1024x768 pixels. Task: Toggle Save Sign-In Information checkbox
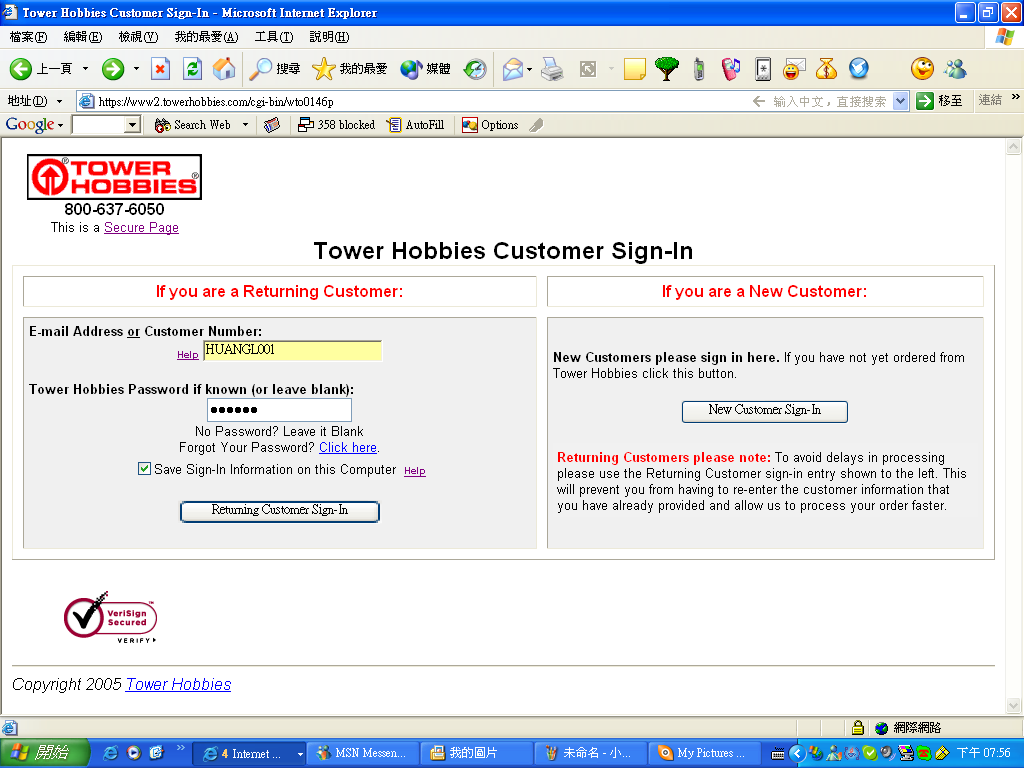(x=145, y=469)
